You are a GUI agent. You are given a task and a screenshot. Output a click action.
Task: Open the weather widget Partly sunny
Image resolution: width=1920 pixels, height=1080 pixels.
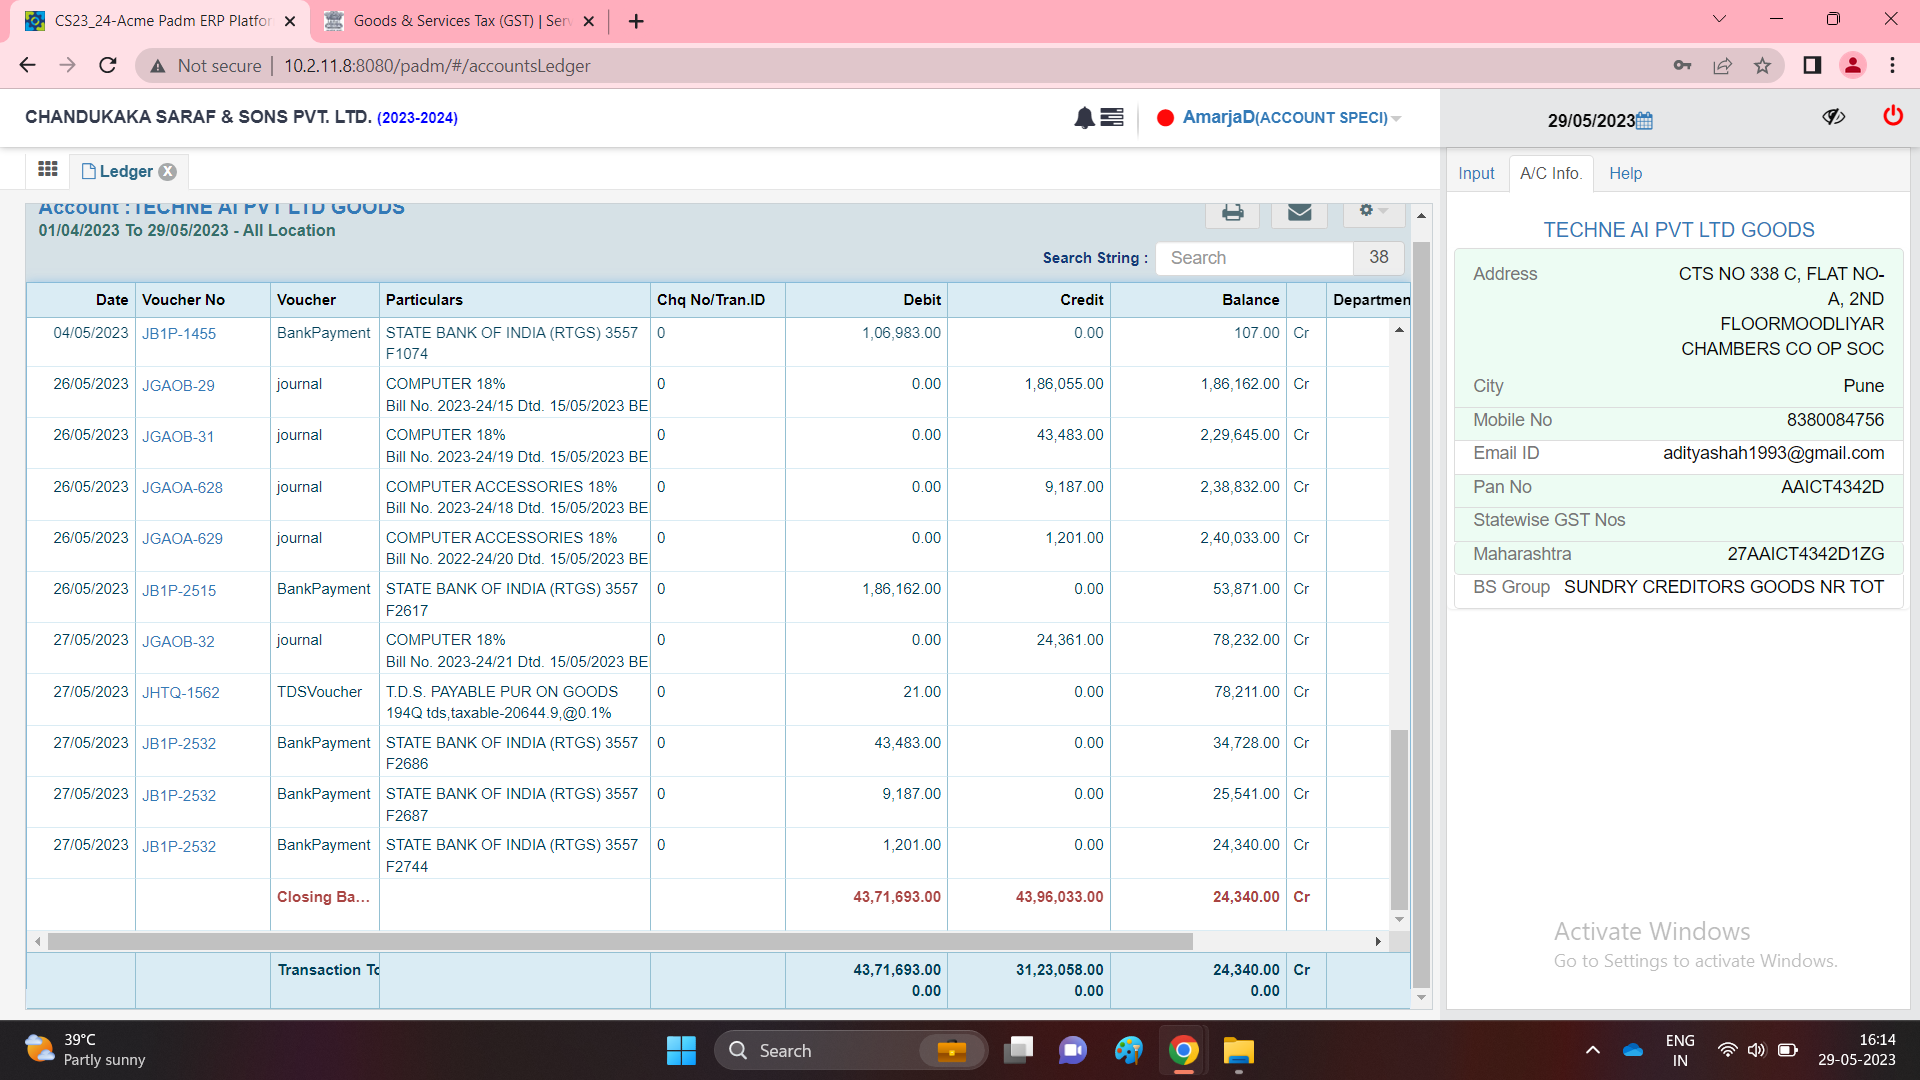tap(85, 1050)
